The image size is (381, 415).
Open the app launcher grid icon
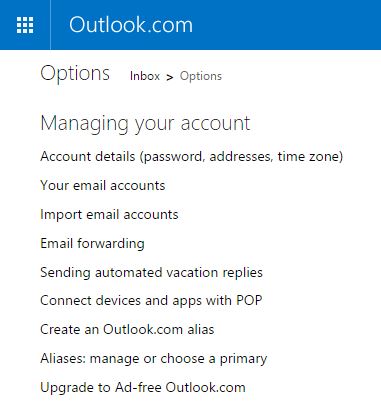coord(25,25)
